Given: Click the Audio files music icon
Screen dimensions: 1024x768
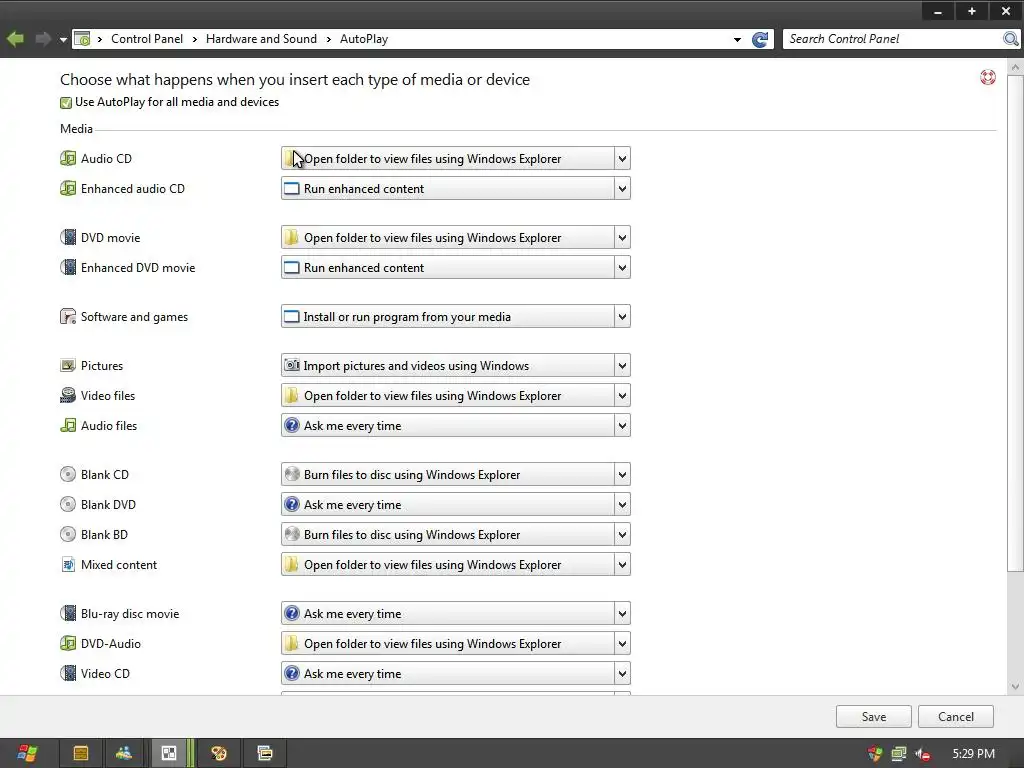Looking at the screenshot, I should click(68, 426).
